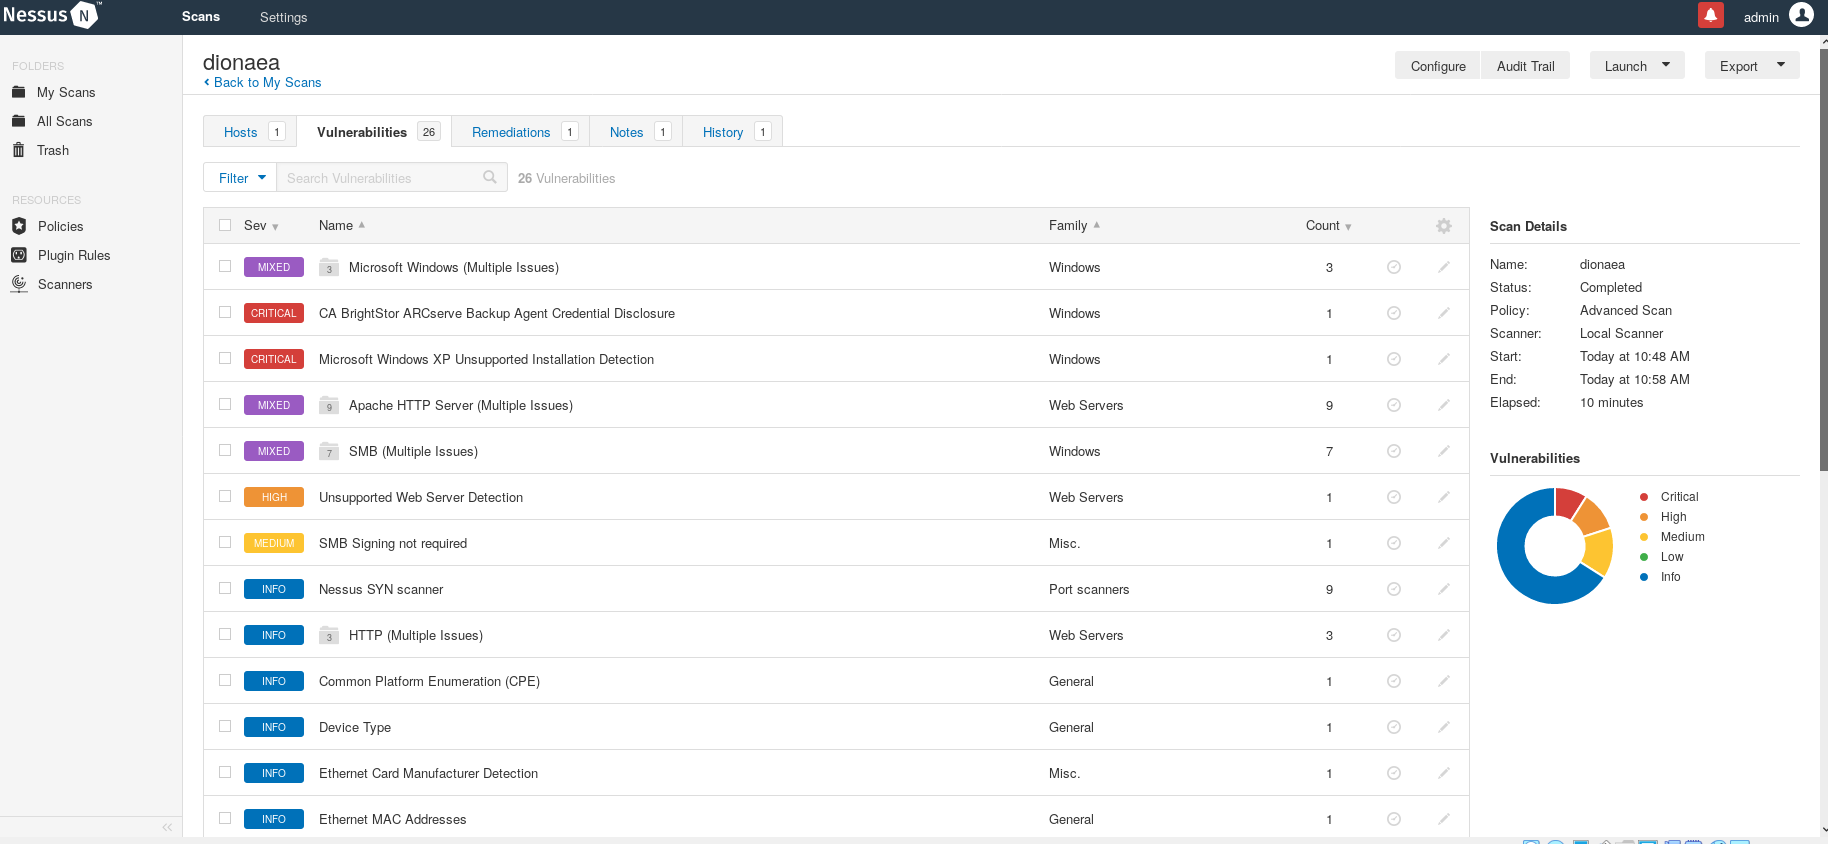The width and height of the screenshot is (1828, 844).
Task: Click the Scanners radar icon
Action: click(x=19, y=284)
